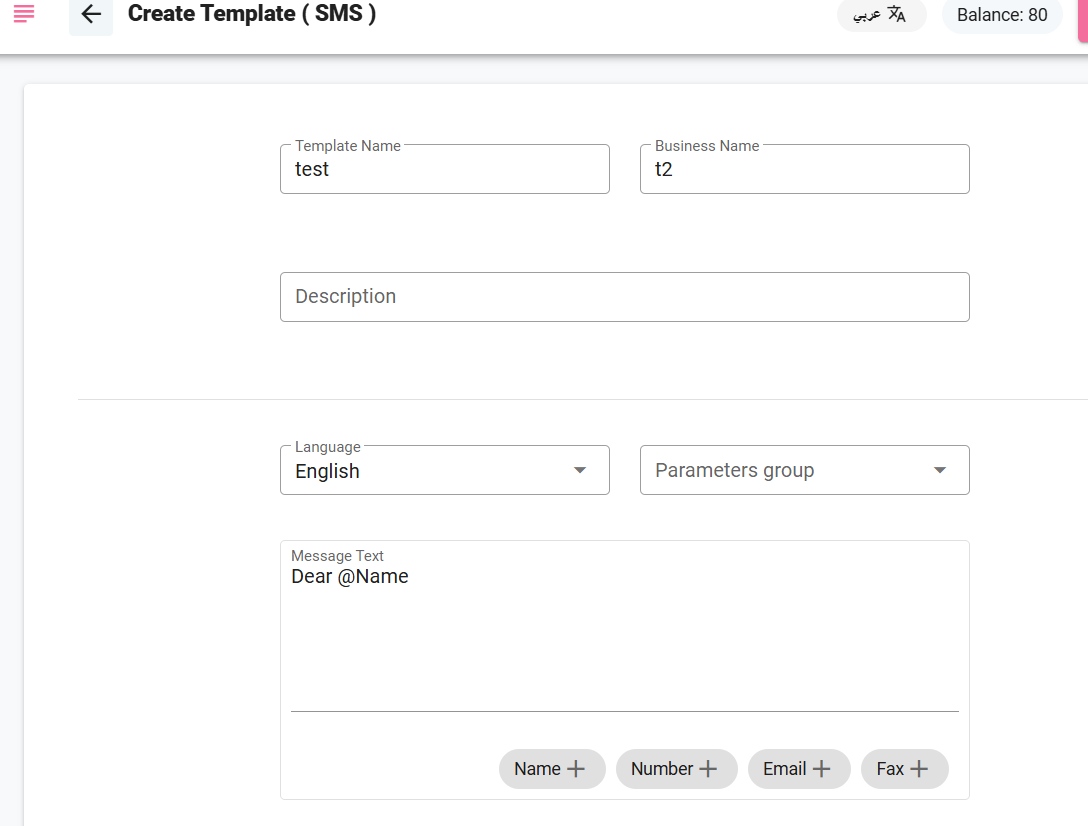This screenshot has height=826, width=1088.
Task: Insert the Fax parameter chip
Action: pyautogui.click(x=905, y=769)
